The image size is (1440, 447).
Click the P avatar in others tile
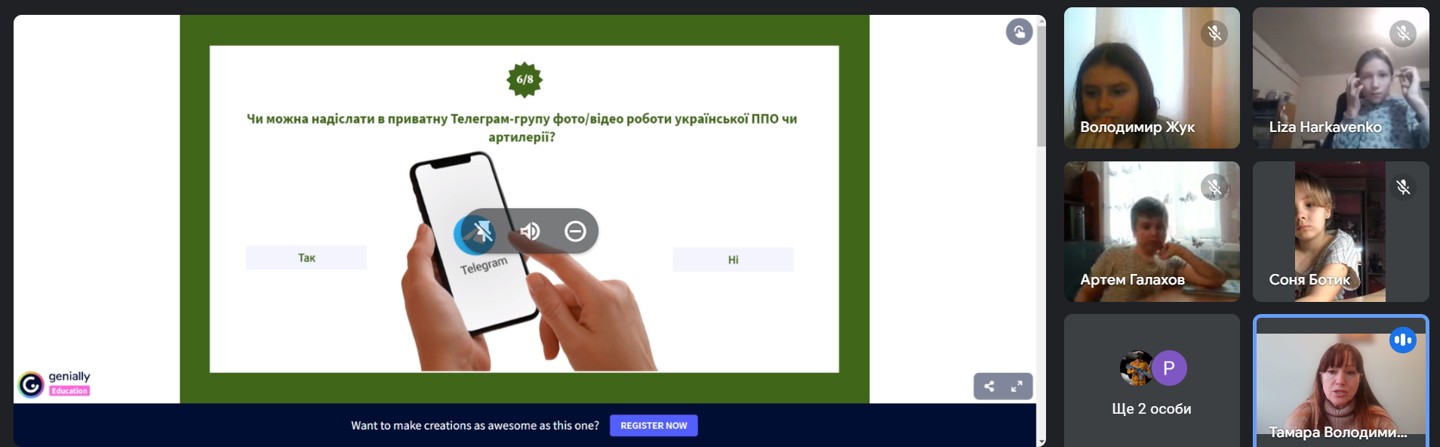(x=1169, y=368)
